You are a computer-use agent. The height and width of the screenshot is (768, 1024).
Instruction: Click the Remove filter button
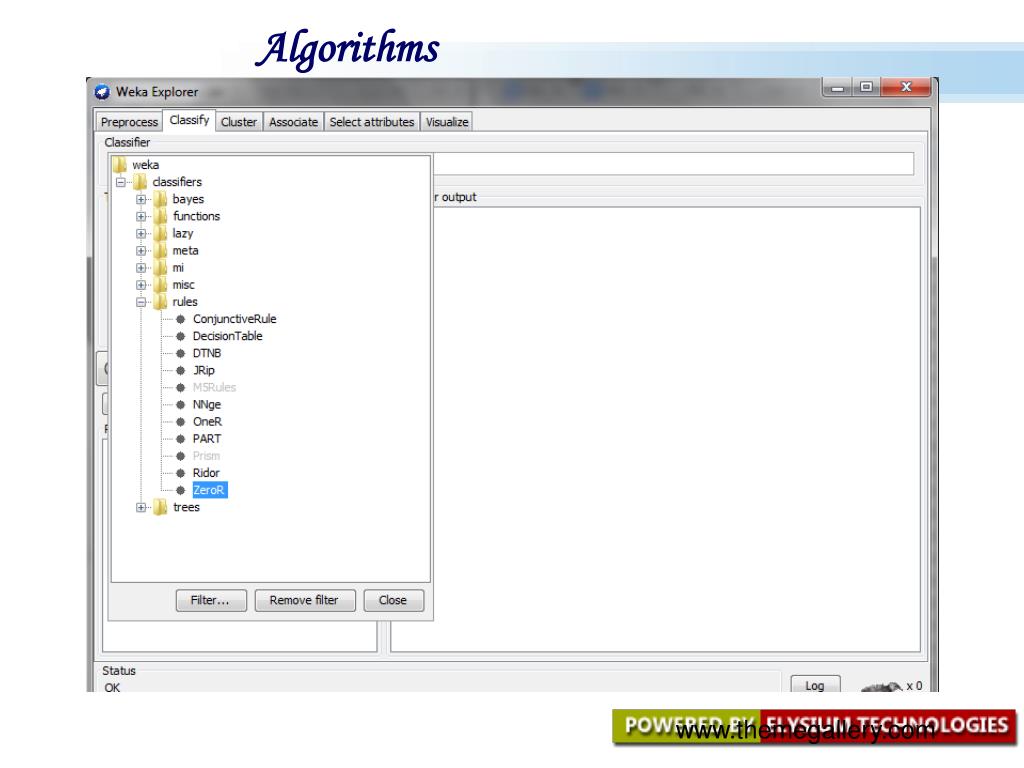click(304, 600)
